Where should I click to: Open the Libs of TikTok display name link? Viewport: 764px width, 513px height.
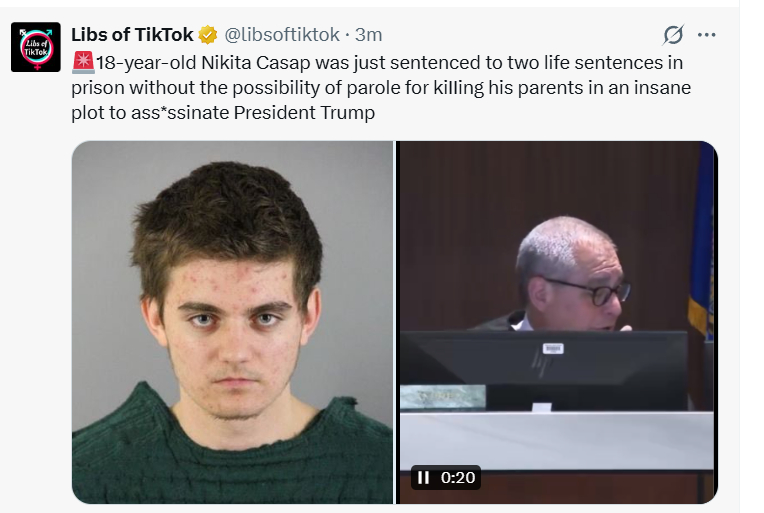[132, 35]
